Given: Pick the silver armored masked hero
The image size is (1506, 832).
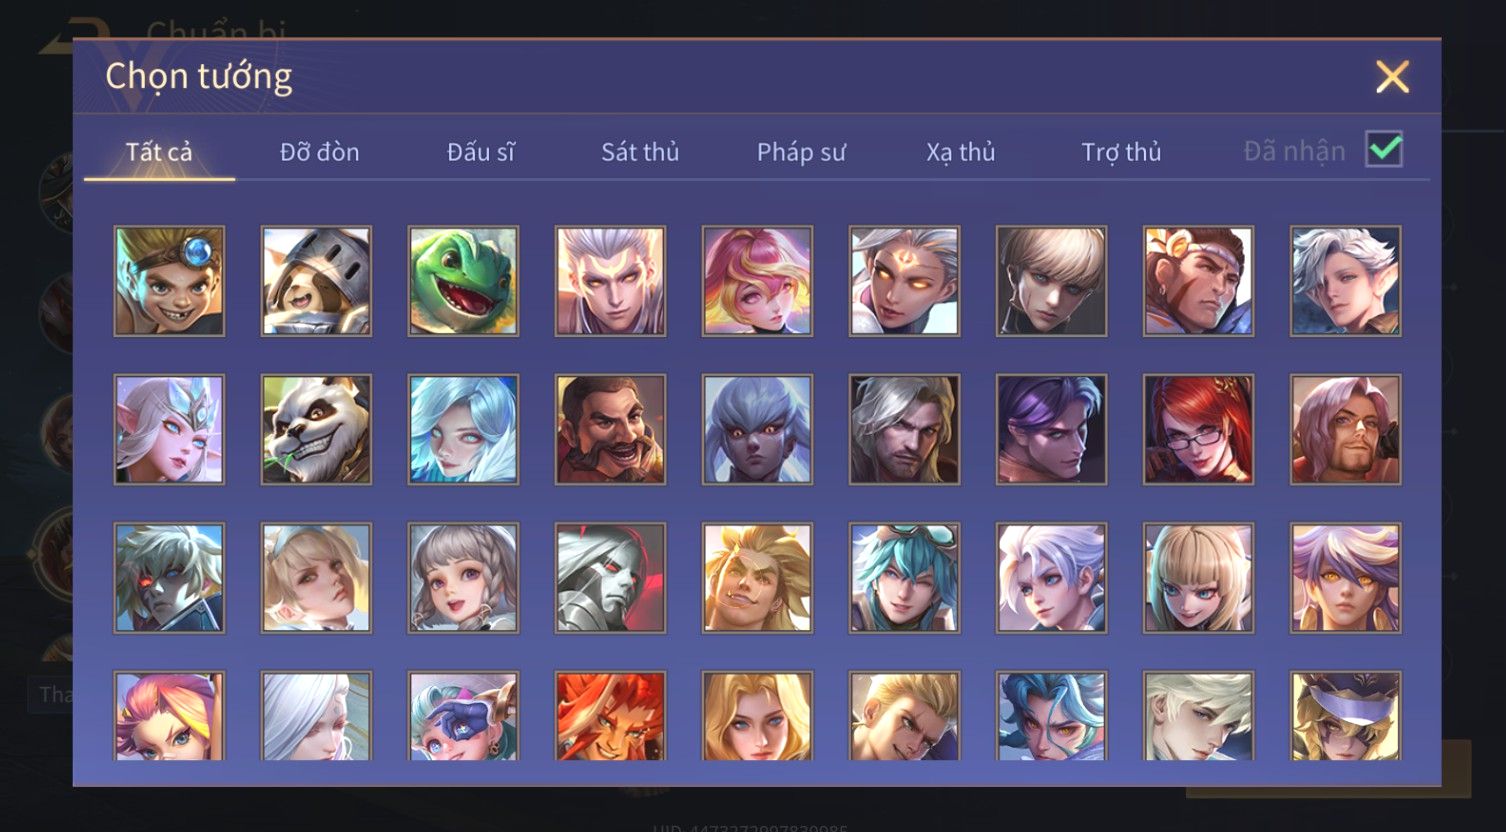Looking at the screenshot, I should pos(610,577).
